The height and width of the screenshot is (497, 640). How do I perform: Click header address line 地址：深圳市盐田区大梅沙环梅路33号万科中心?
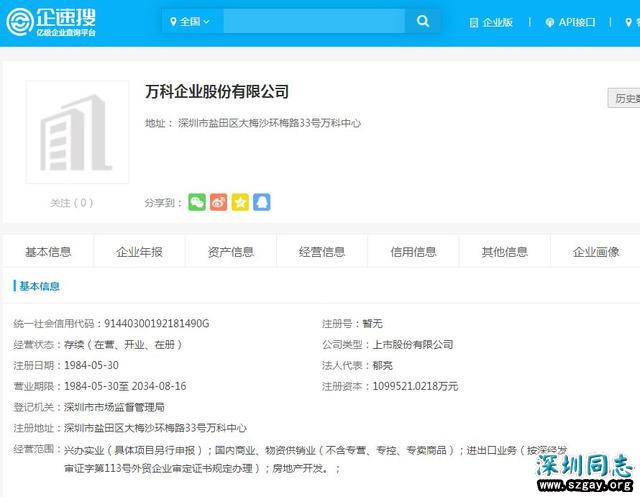pyautogui.click(x=253, y=123)
